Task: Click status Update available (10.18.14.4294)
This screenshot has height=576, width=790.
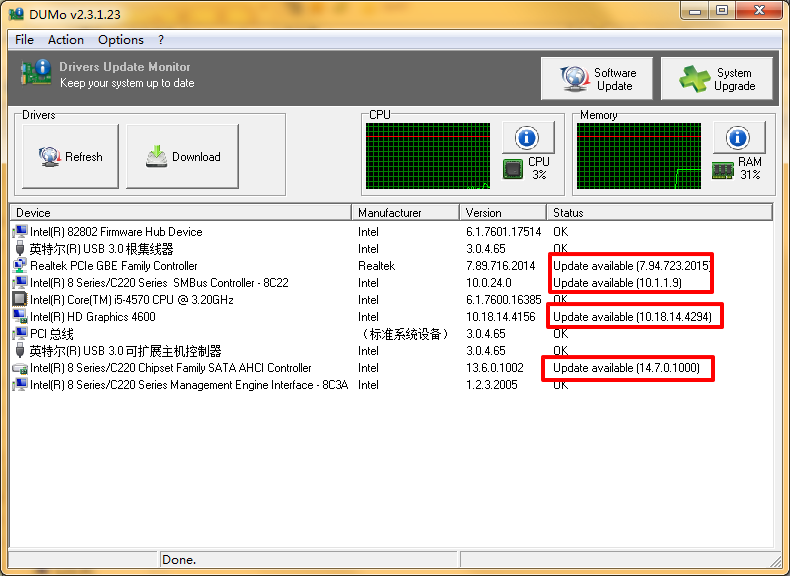Action: (632, 317)
